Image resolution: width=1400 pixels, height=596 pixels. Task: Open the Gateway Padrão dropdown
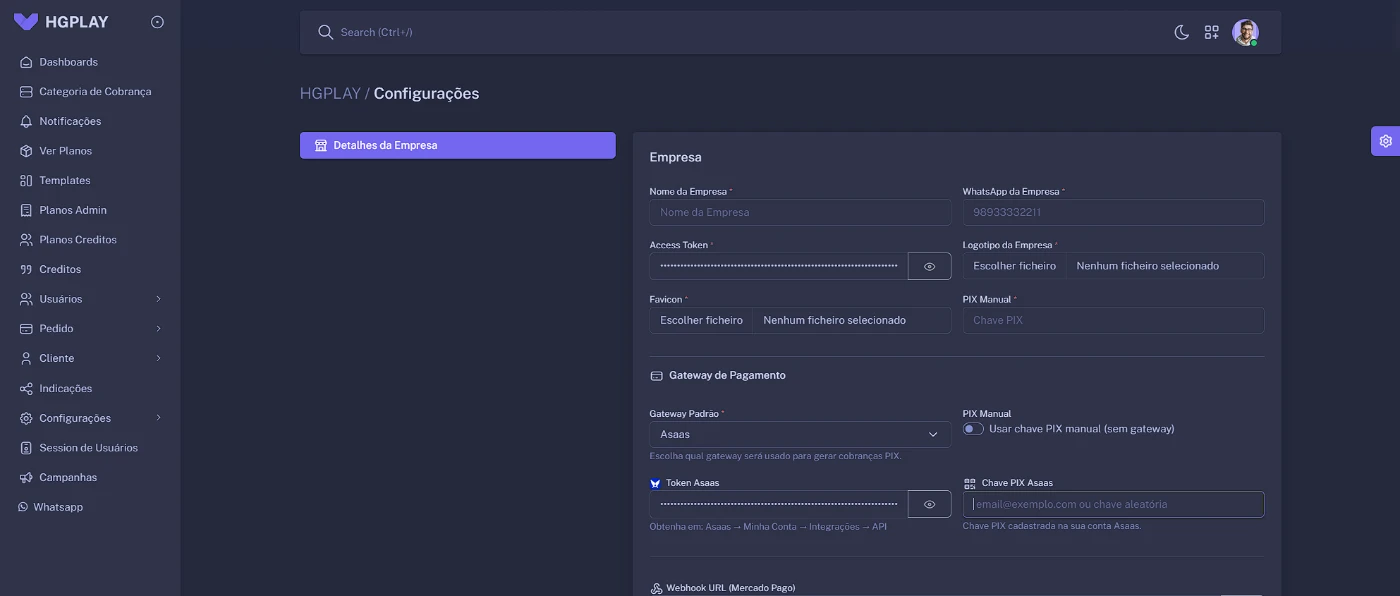pyautogui.click(x=800, y=434)
